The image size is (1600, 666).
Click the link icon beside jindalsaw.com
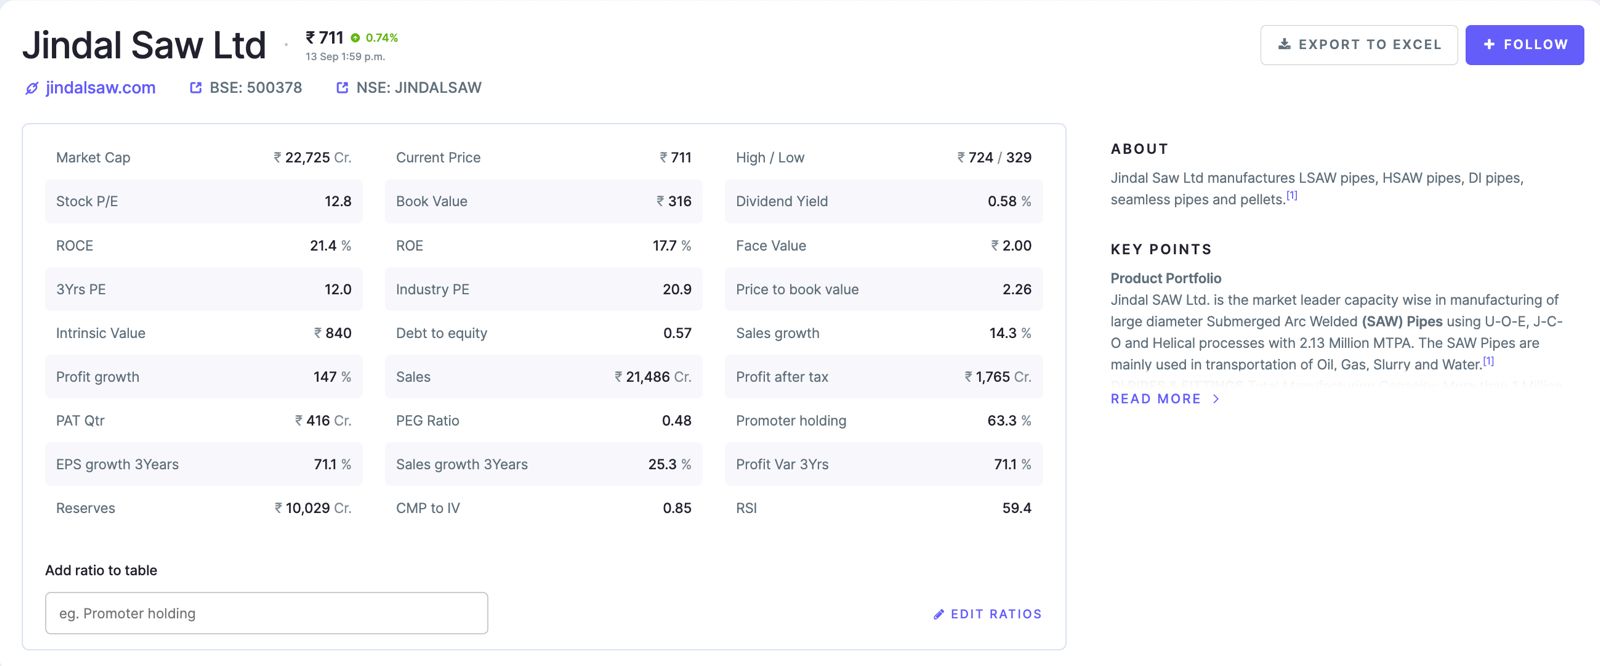pos(32,88)
